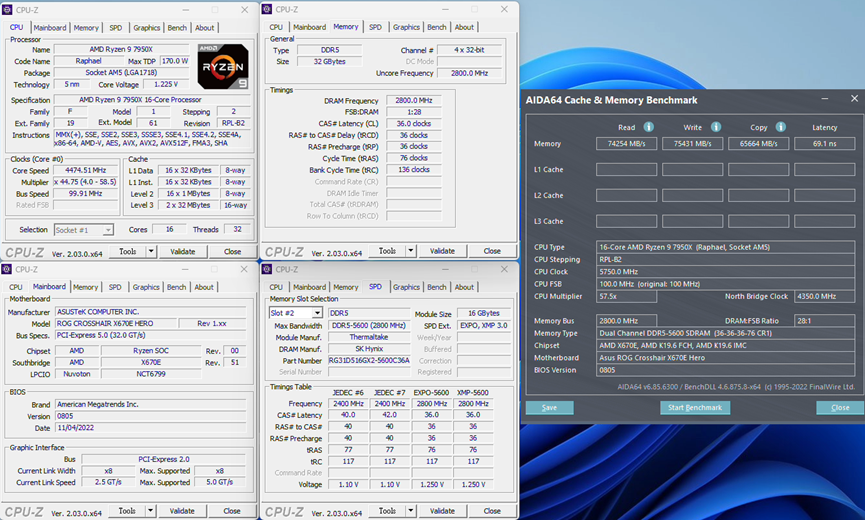Viewport: 865px width, 520px height.
Task: Click the Max Bandwidth value DDR5-5600 (2800 MHz)
Action: (369, 325)
